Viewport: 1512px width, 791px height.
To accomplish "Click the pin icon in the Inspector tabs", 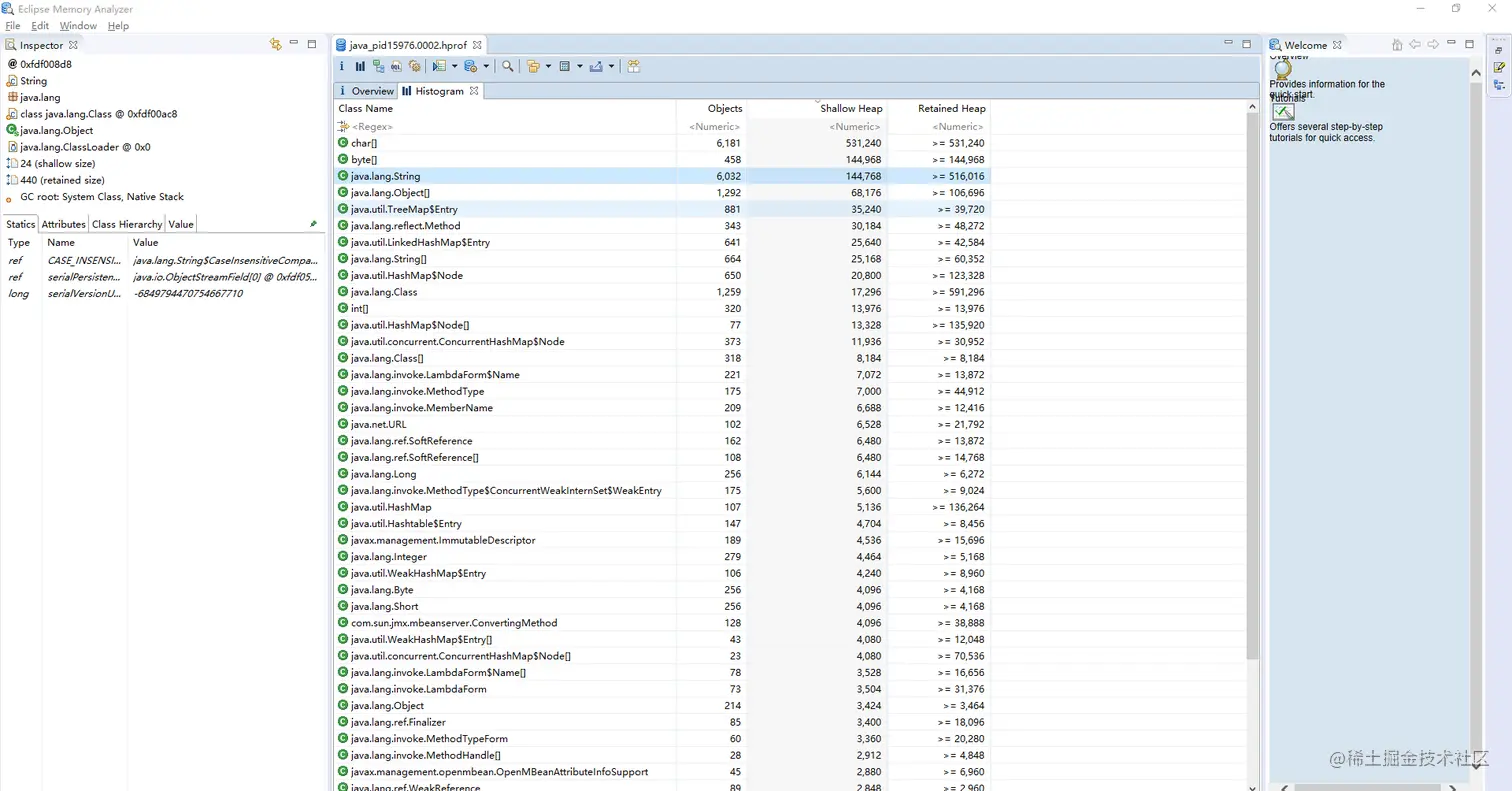I will [313, 224].
